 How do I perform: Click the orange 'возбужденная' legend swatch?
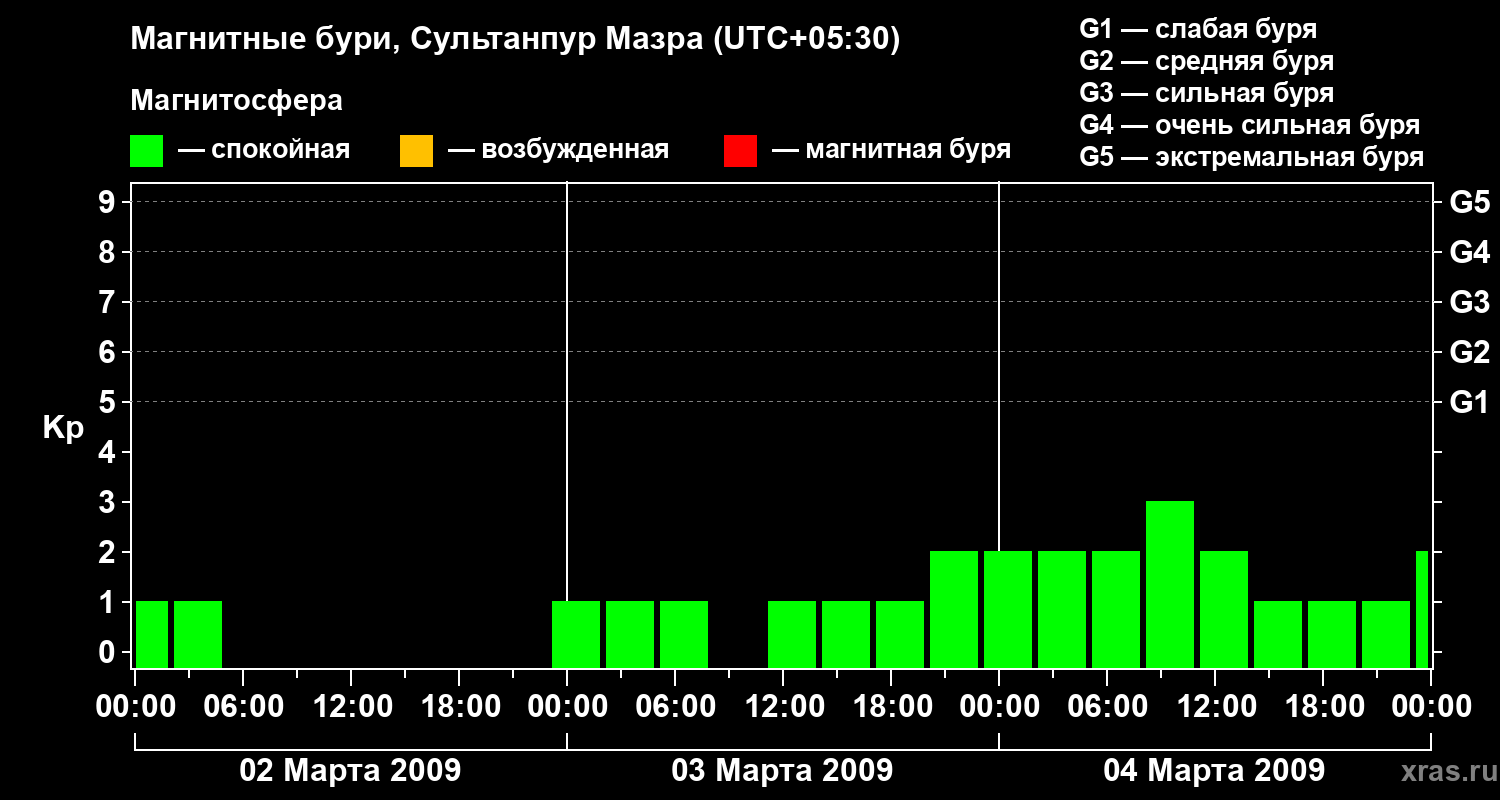pos(416,151)
